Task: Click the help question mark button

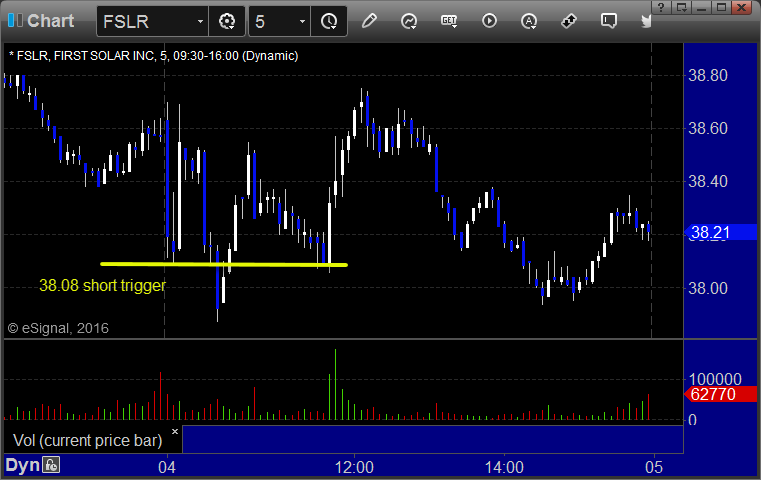Action: 661,7
